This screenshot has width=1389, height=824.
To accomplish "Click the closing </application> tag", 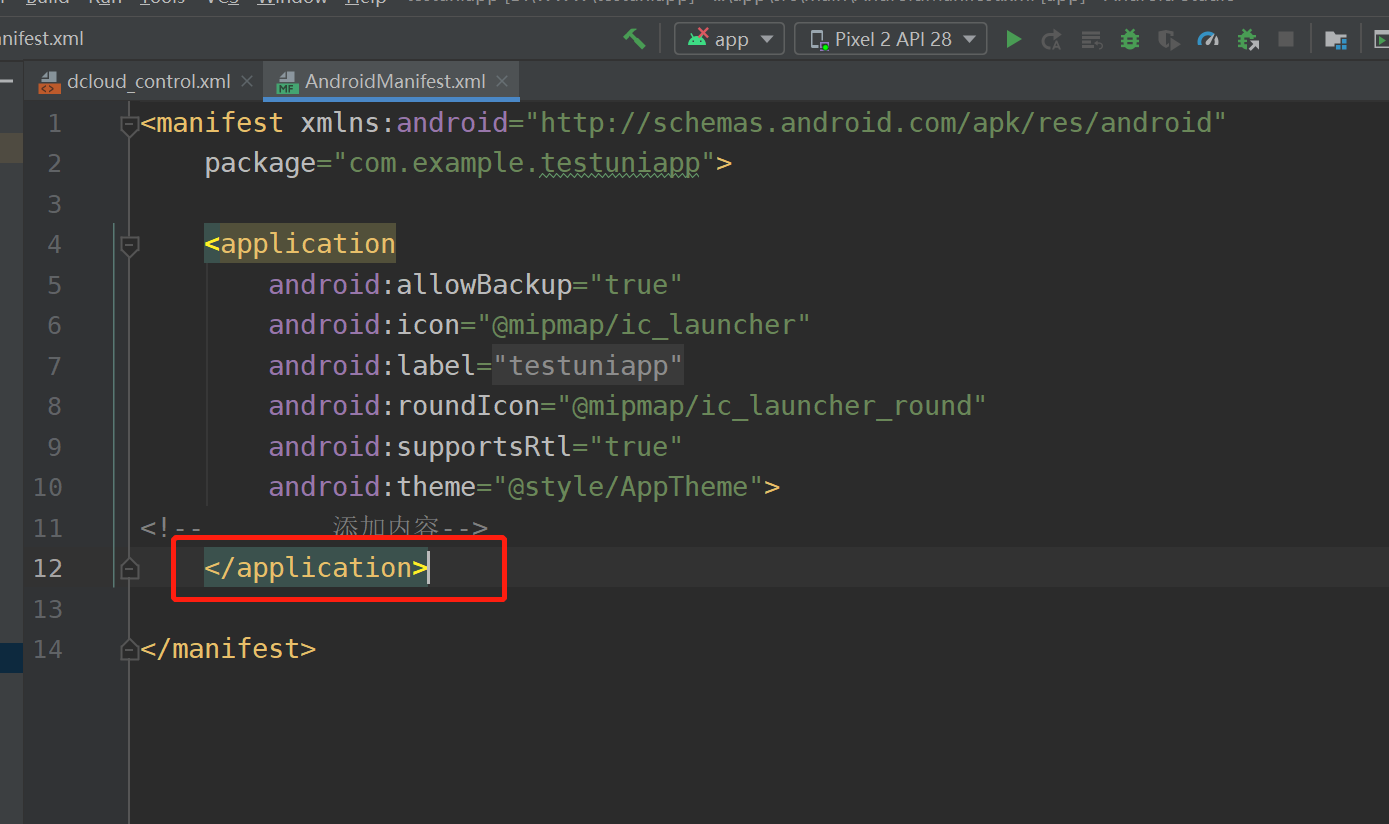I will coord(316,568).
